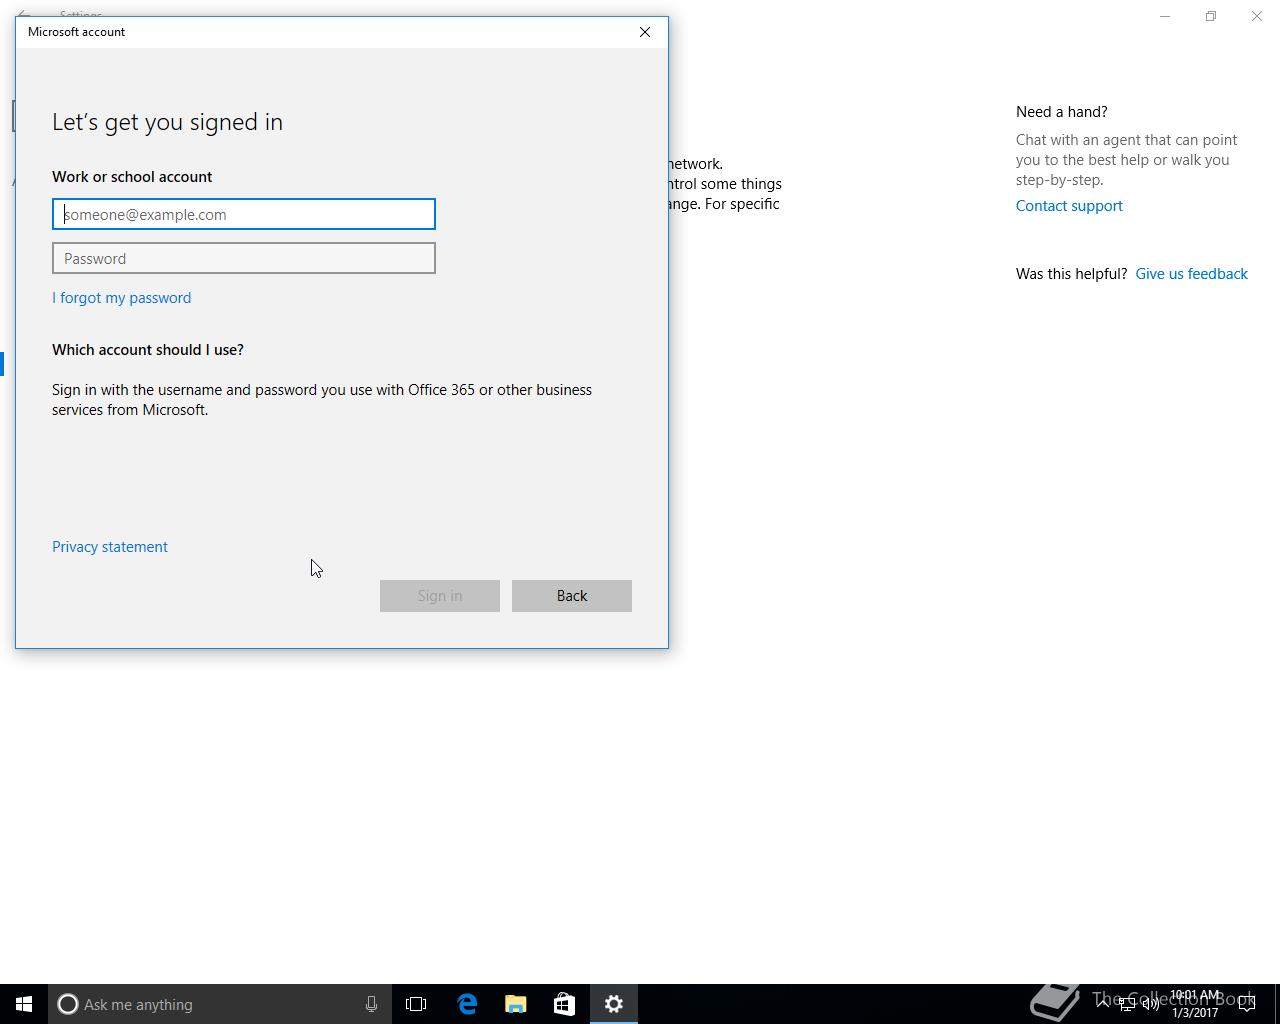Viewport: 1280px width, 1024px height.
Task: Click the Cortana microphone icon
Action: click(x=371, y=1004)
